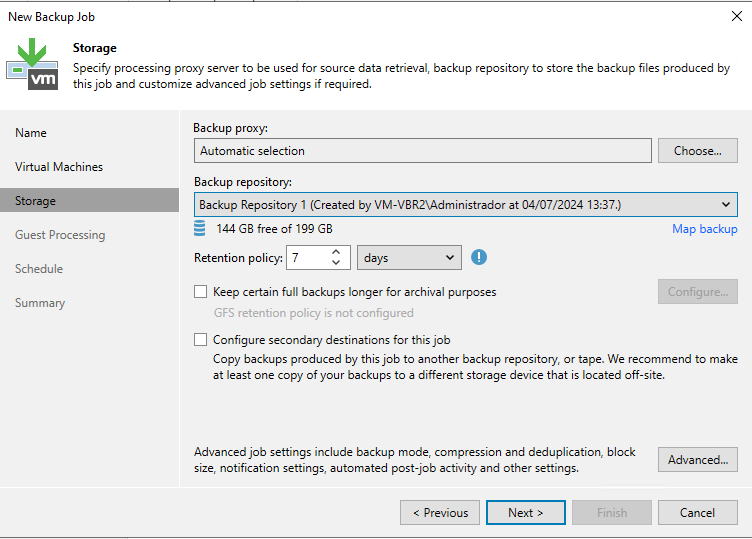Click the repository disk space icon

point(200,228)
